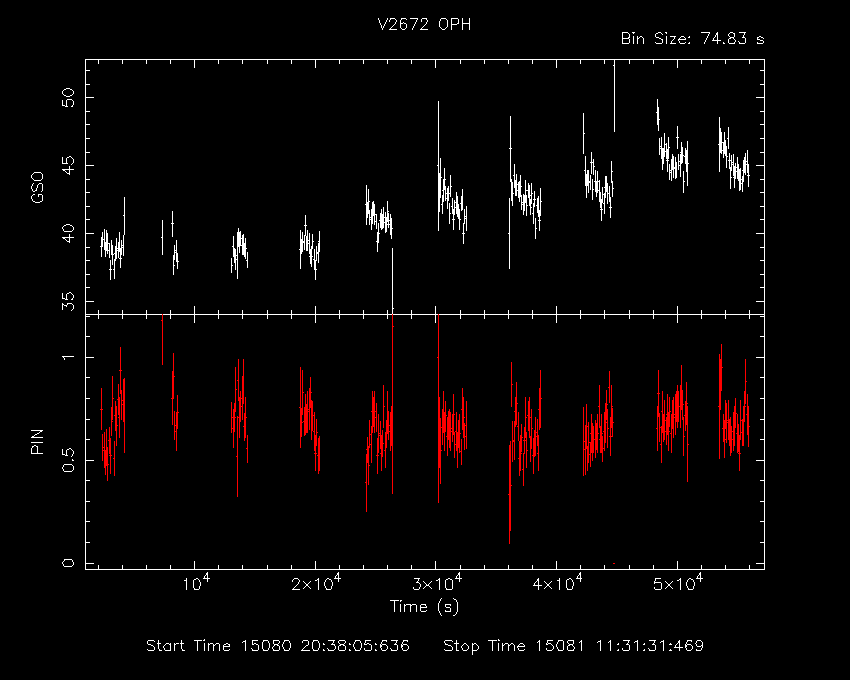Click the 'Time (s)' x-axis label

[x=424, y=606]
